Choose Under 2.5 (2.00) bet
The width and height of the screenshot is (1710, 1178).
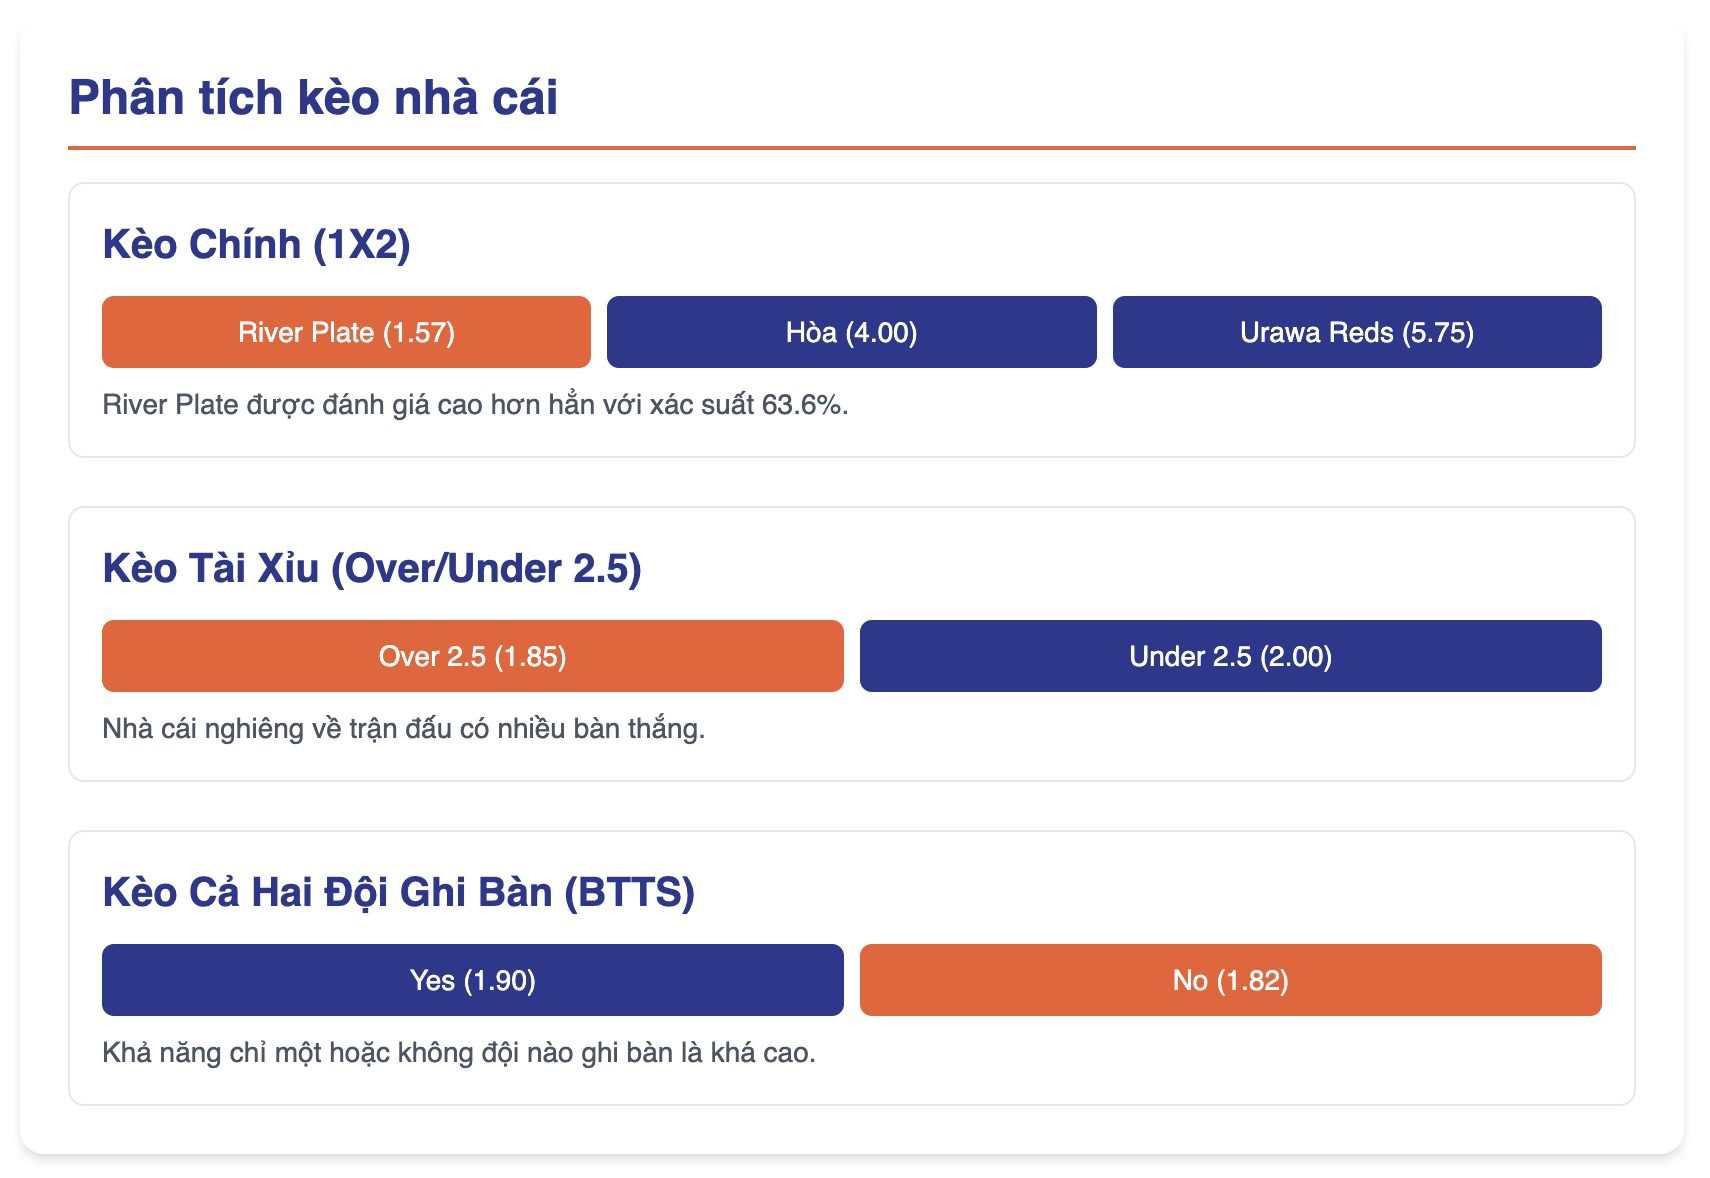1231,656
